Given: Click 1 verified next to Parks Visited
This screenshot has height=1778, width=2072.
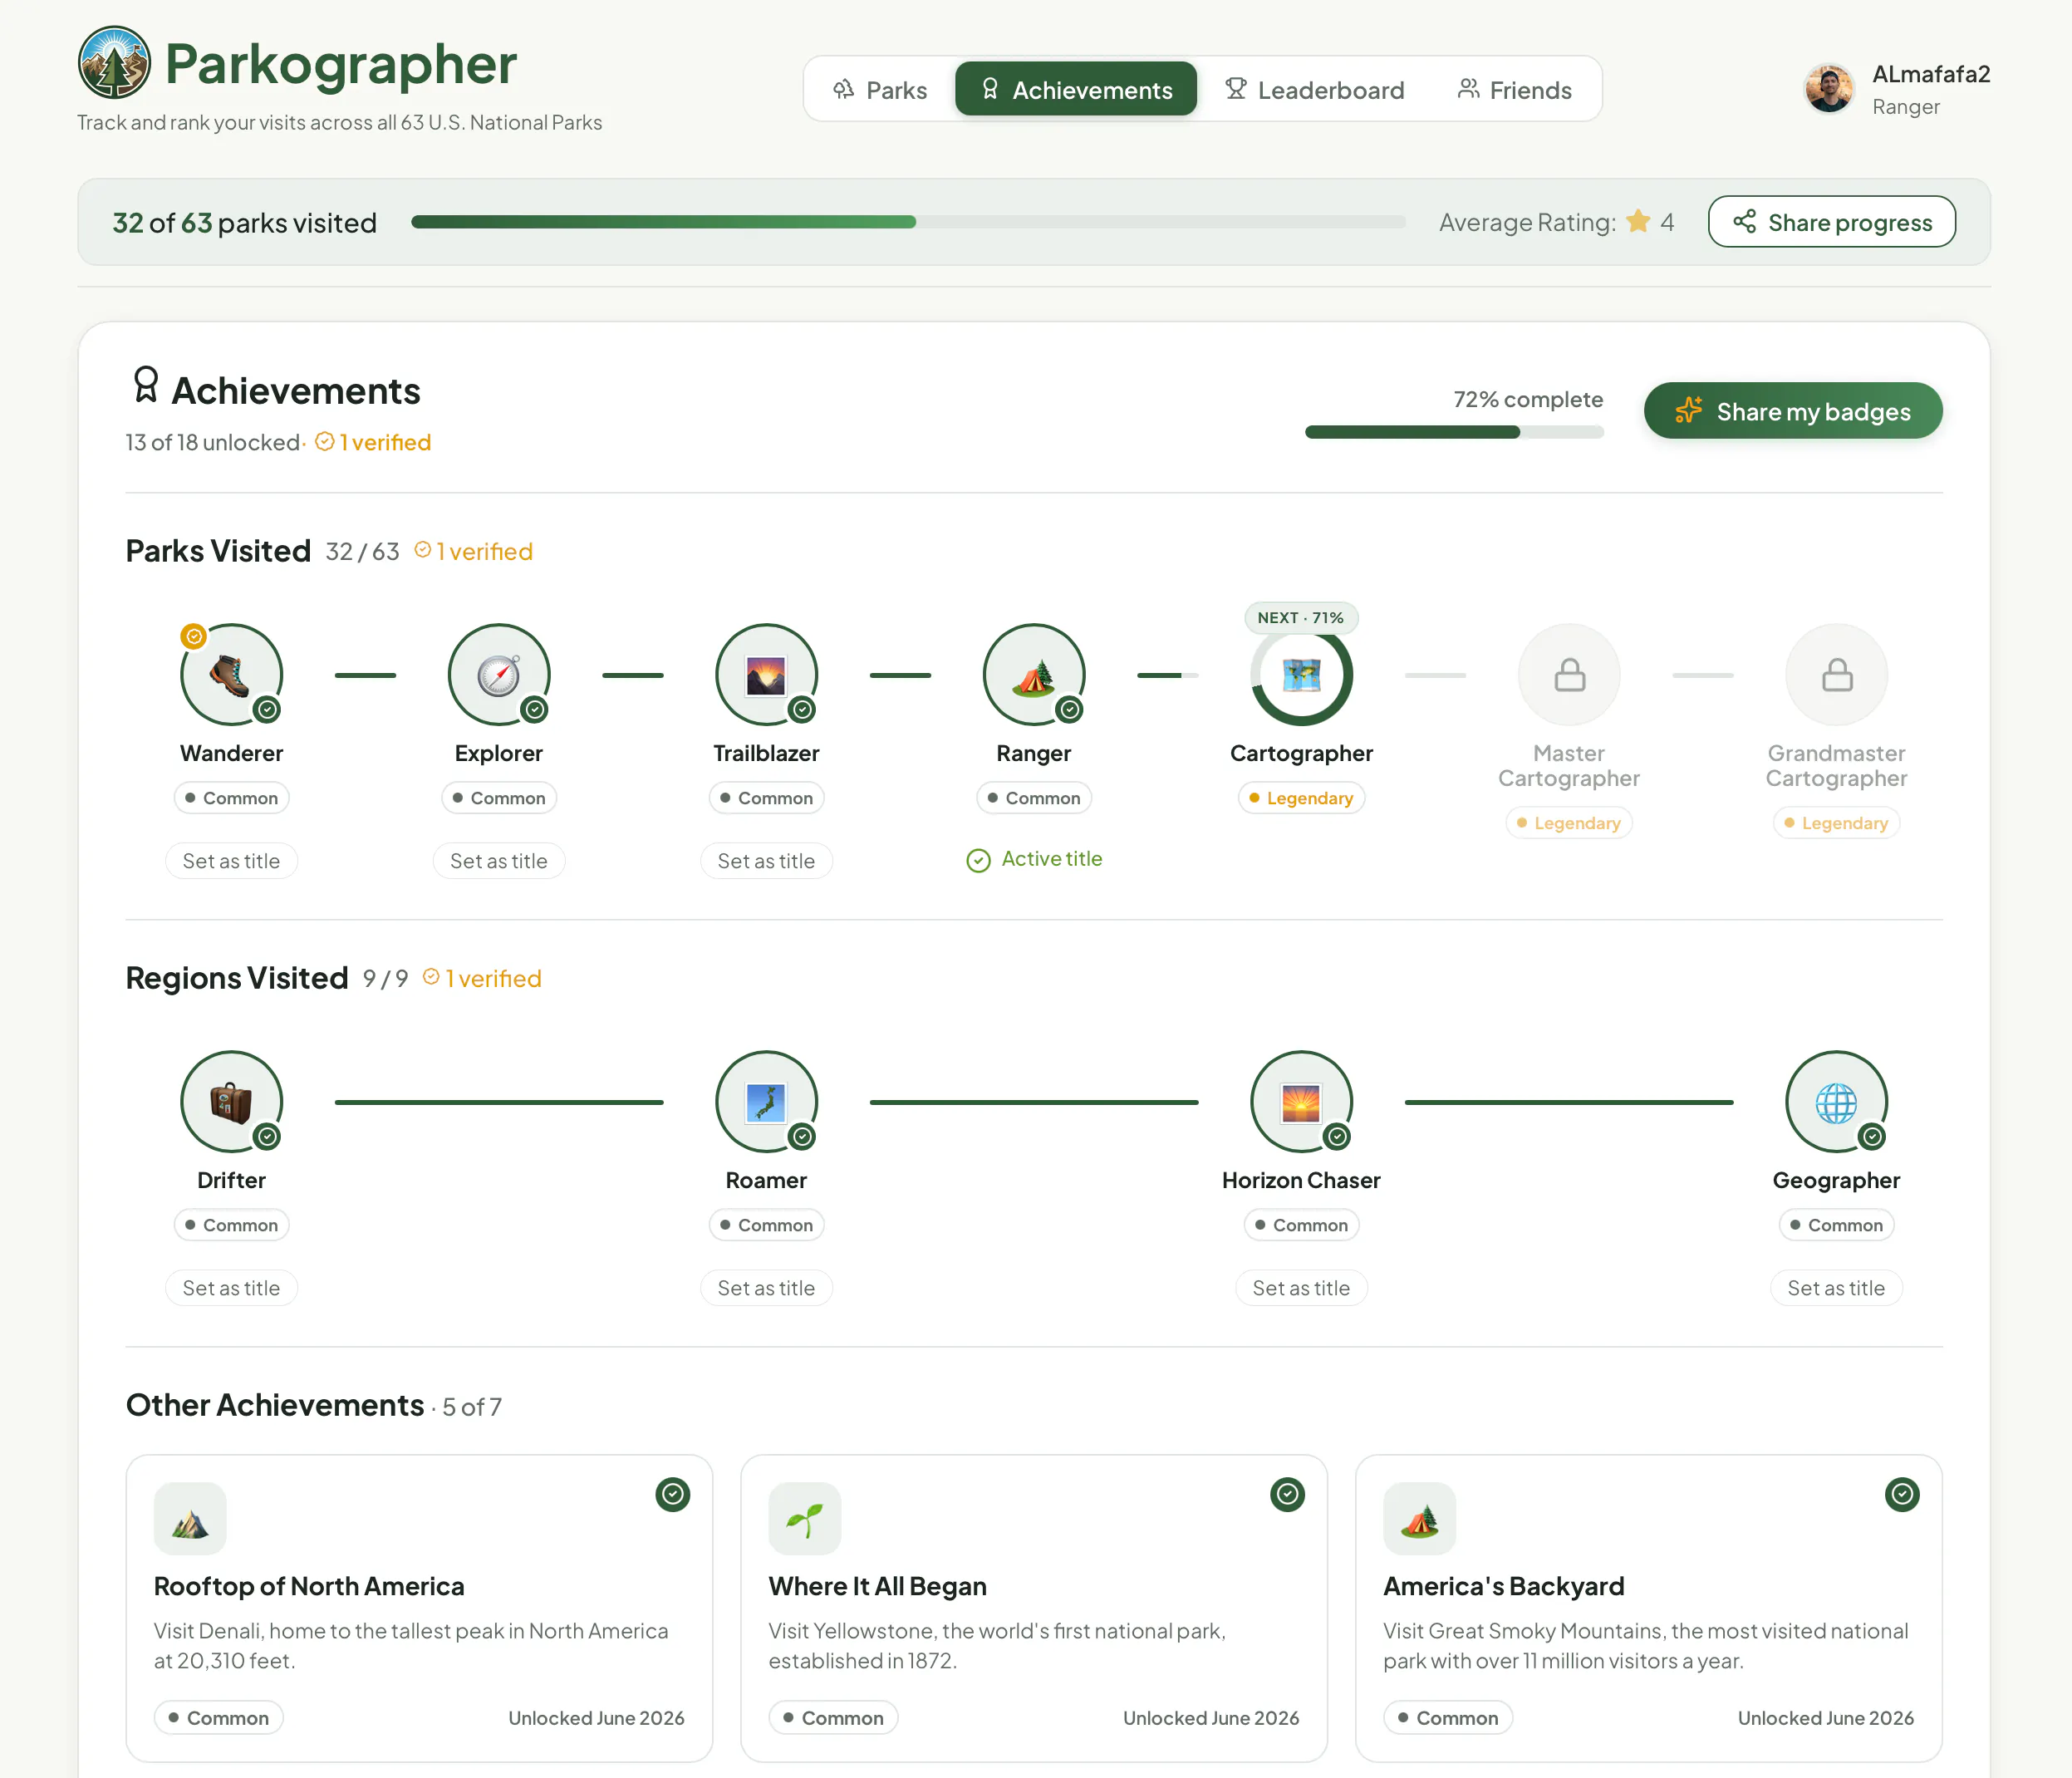Looking at the screenshot, I should tap(474, 551).
